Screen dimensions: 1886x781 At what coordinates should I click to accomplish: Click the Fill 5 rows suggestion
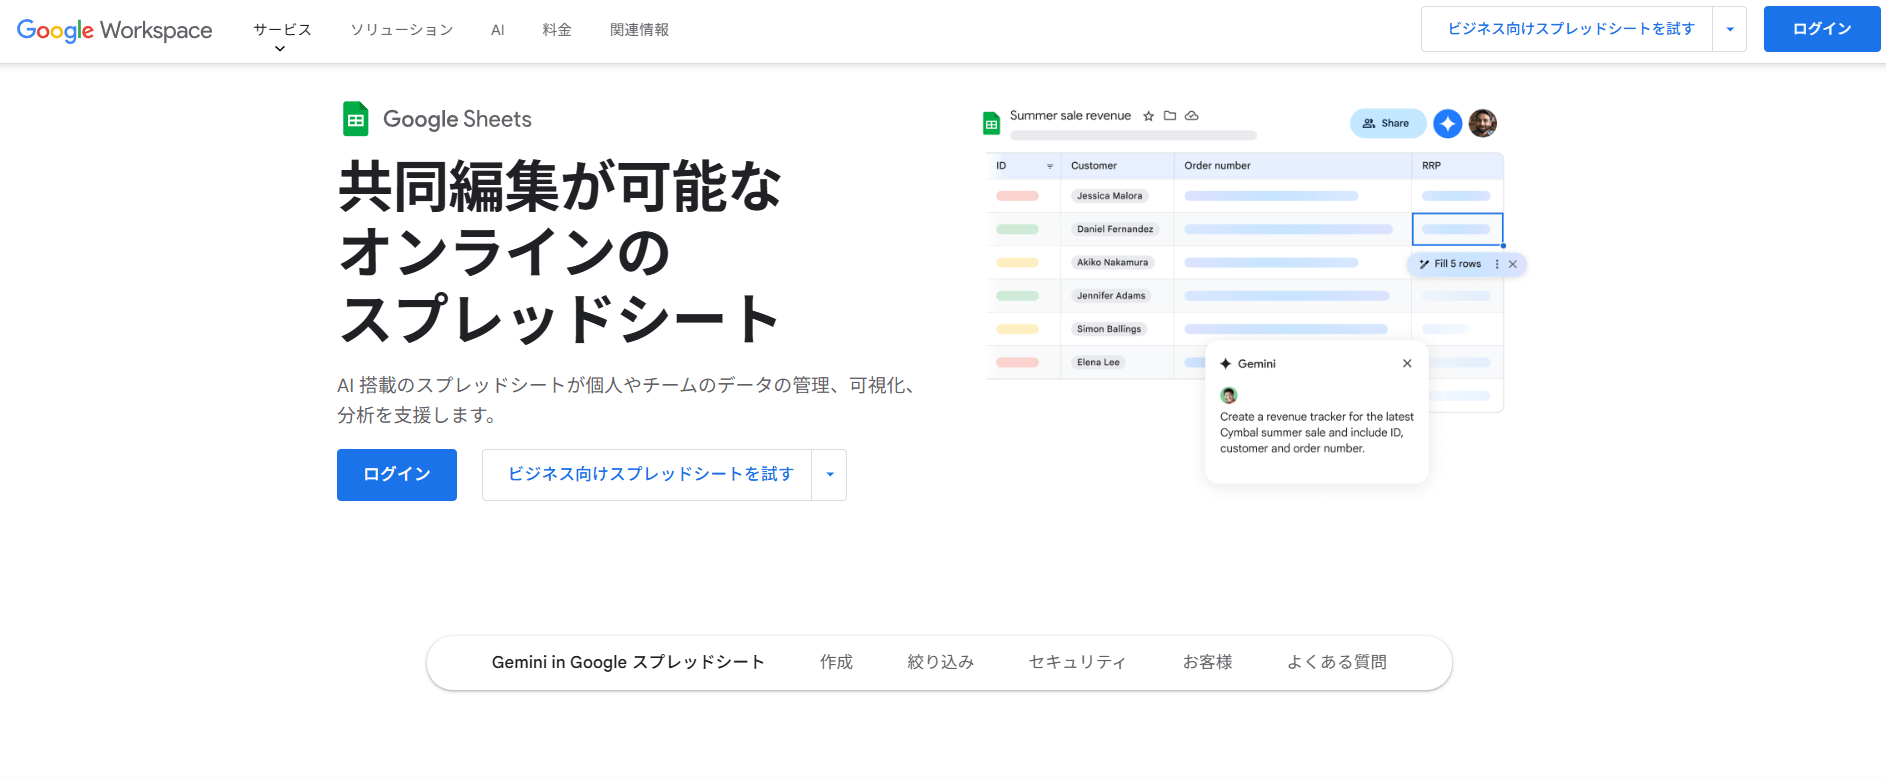pyautogui.click(x=1457, y=264)
